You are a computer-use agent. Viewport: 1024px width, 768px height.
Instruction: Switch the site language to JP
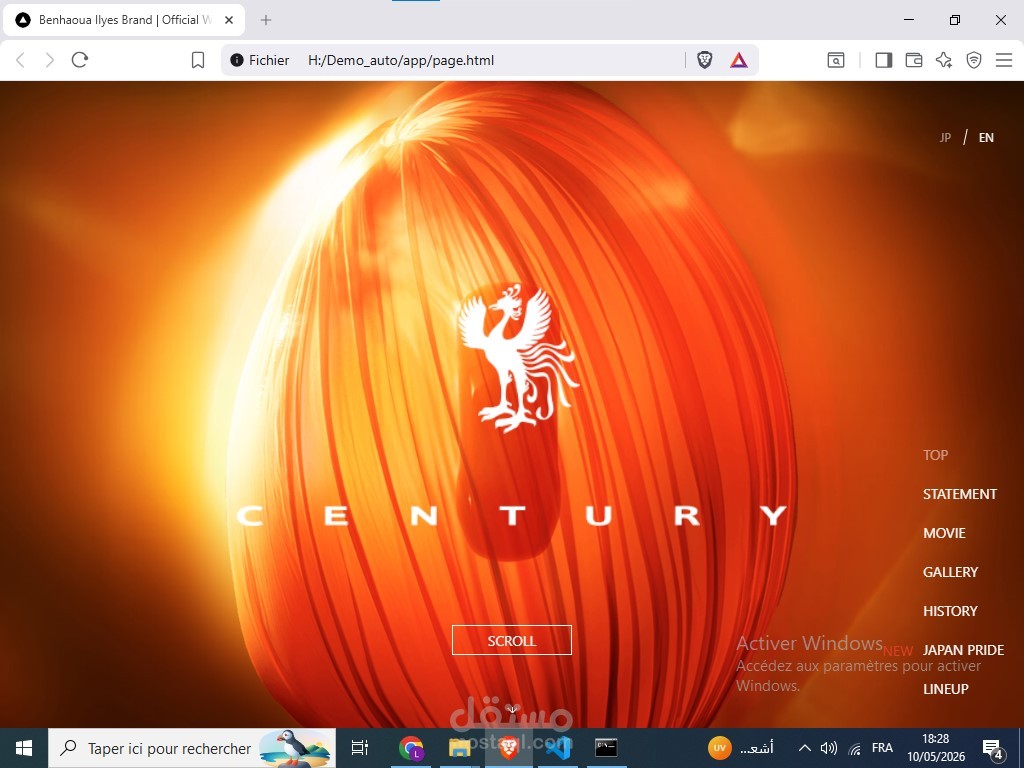945,137
